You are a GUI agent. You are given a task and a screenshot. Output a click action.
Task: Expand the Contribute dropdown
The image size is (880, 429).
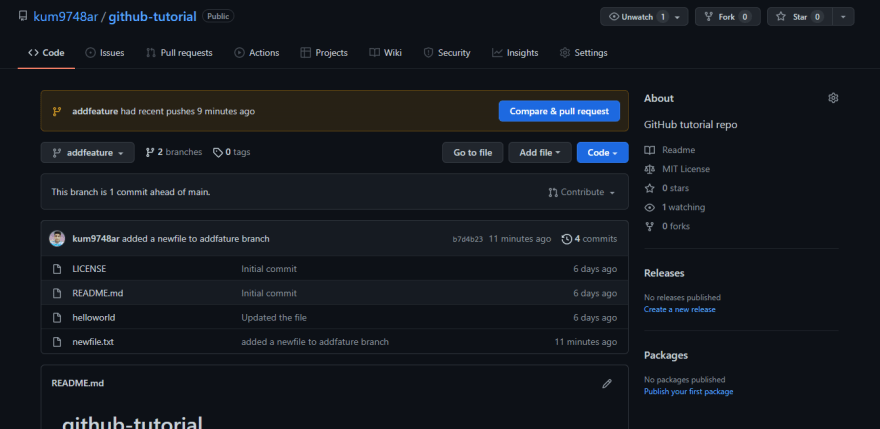[x=582, y=192]
